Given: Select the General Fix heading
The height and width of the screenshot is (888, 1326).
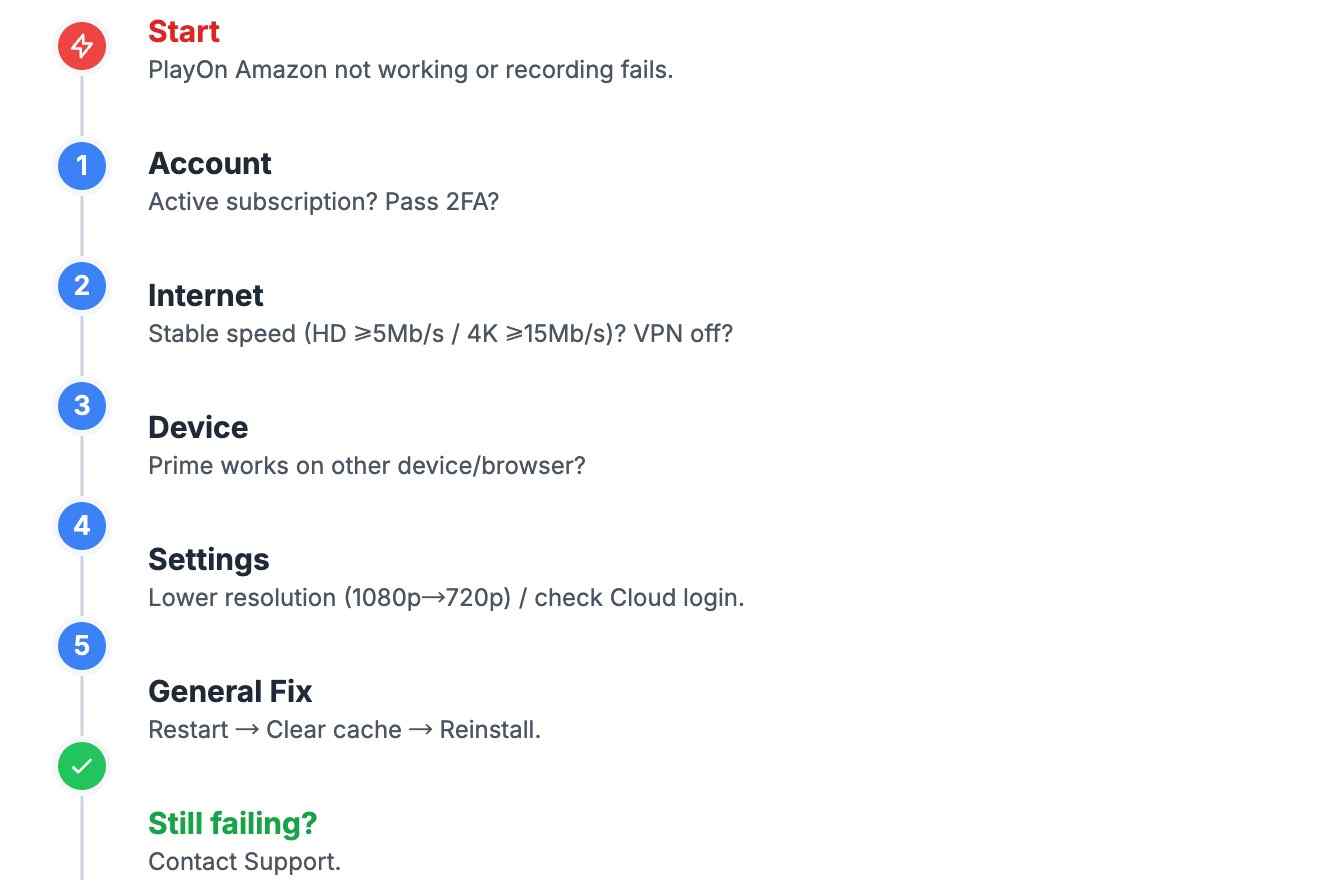Looking at the screenshot, I should click(230, 692).
